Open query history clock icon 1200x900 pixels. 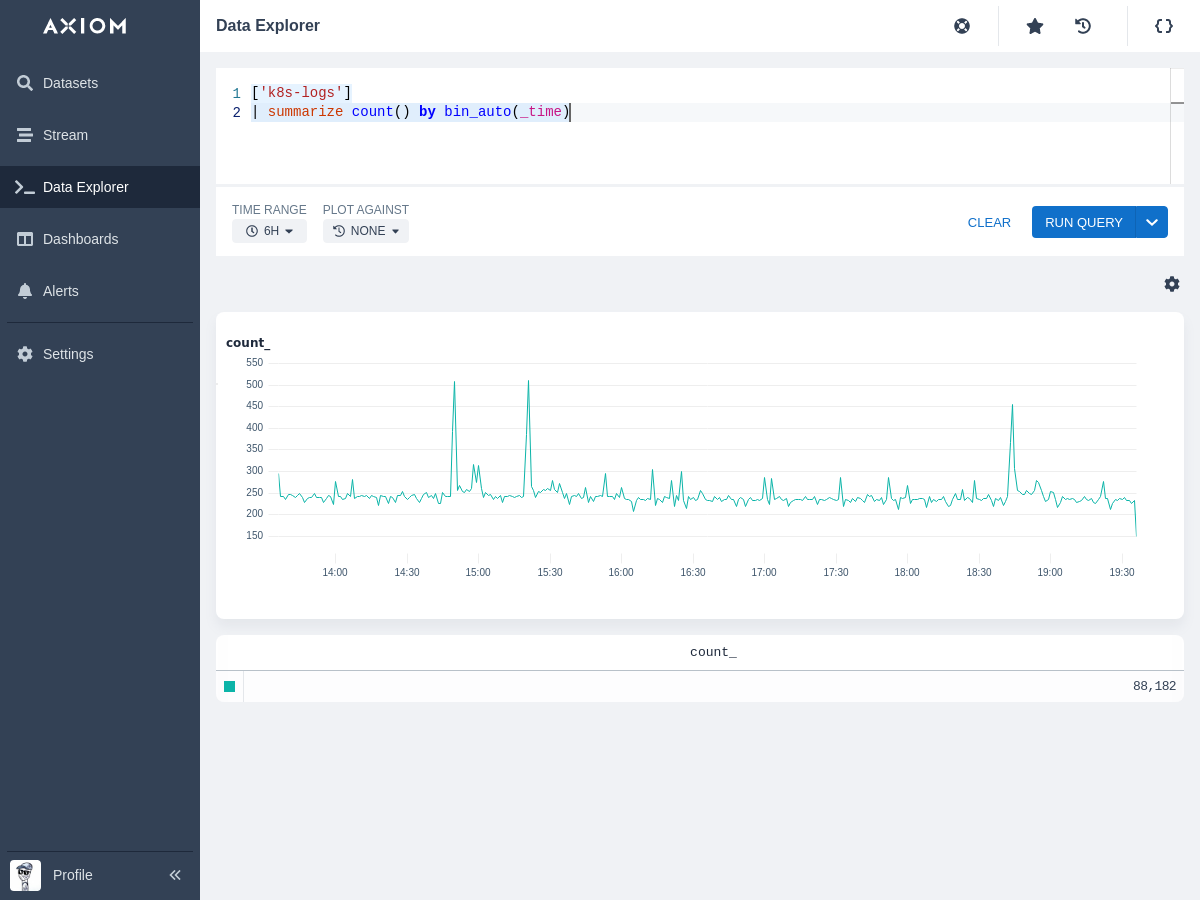coord(1083,26)
